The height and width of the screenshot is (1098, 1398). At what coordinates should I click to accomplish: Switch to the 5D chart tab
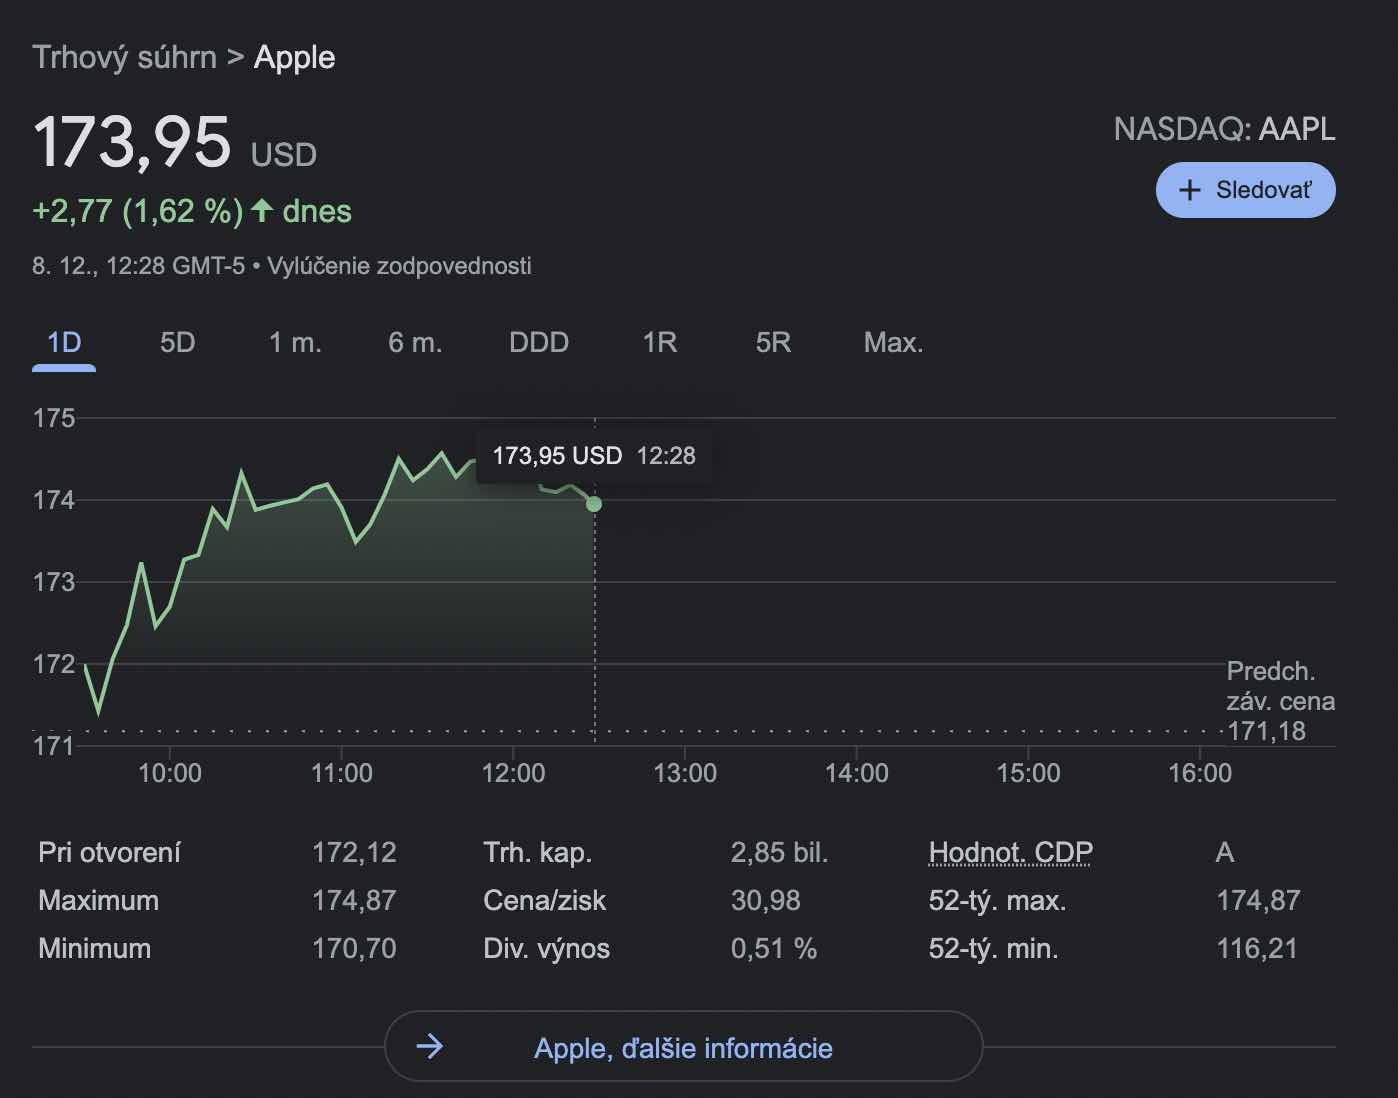click(177, 343)
